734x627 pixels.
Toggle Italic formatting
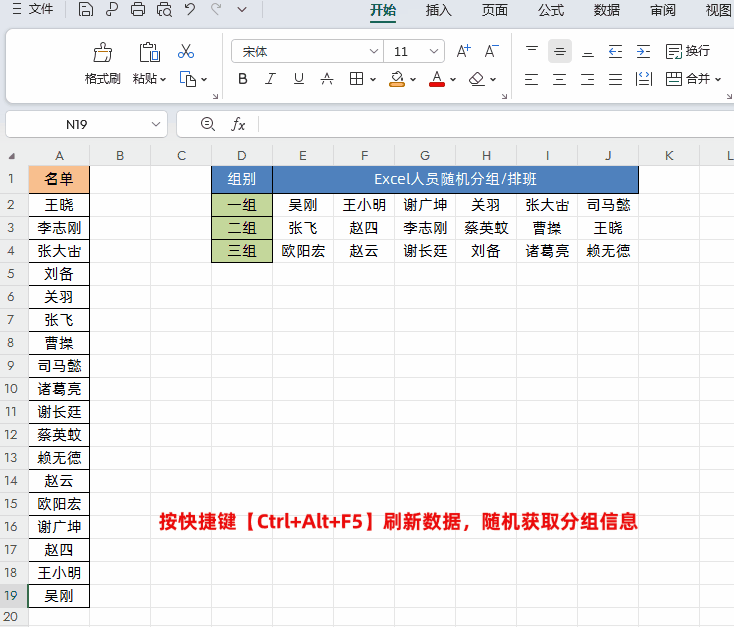tap(271, 79)
